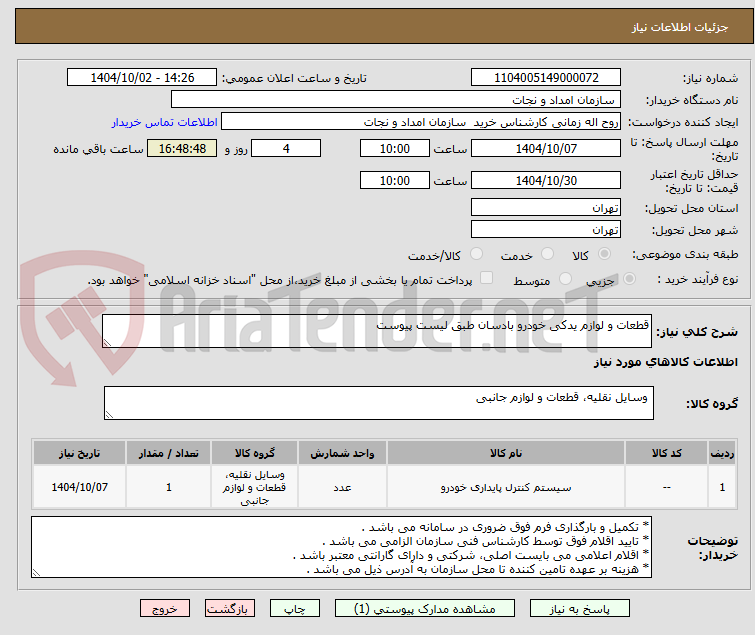Screen dimensions: 755x635
Task: Click the buyer notes text area
Action: pyautogui.click(x=341, y=547)
